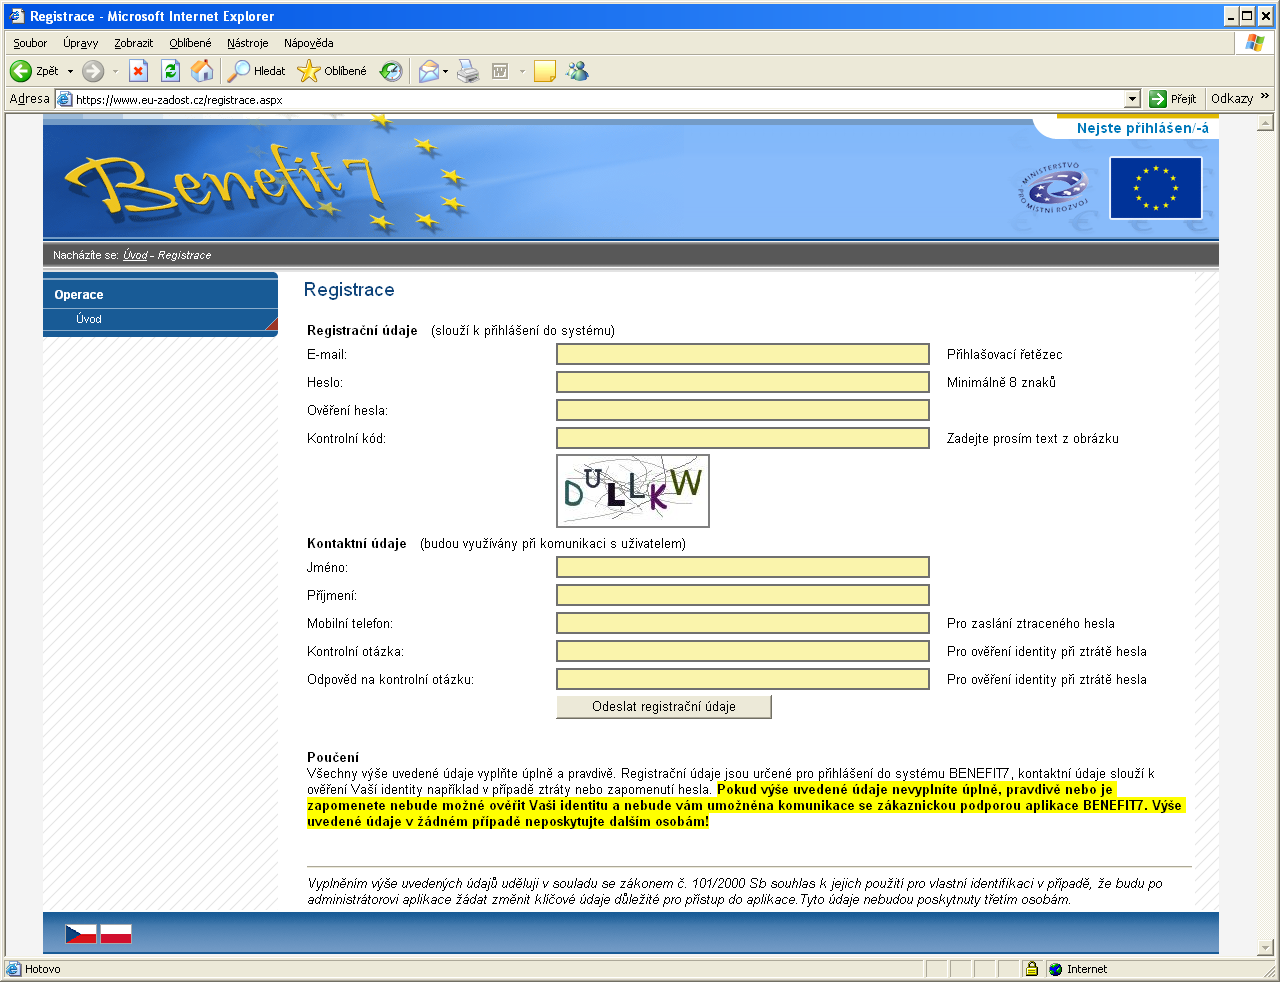Viewport: 1280px width, 982px height.
Task: Click the Ministry for Regional Development logo
Action: (1052, 187)
